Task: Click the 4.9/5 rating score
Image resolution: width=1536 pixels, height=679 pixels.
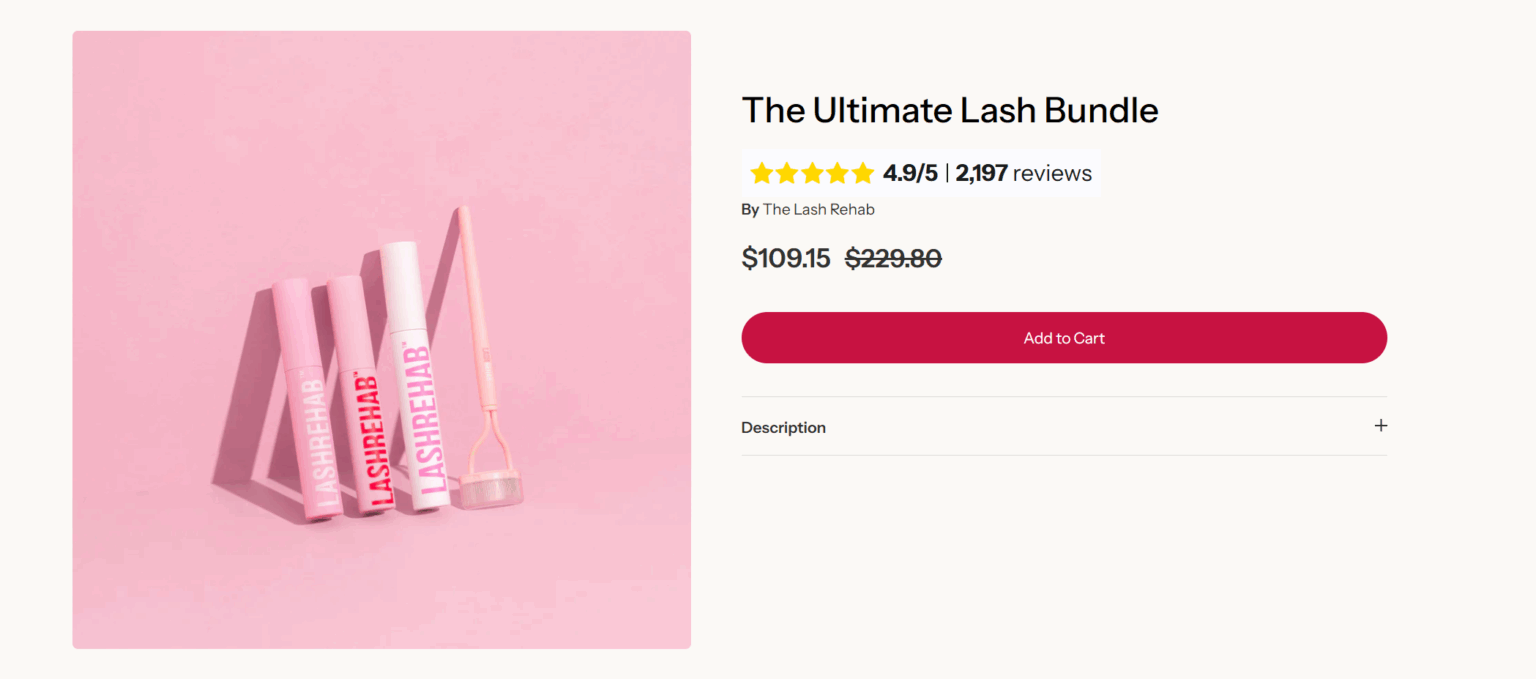Action: pyautogui.click(x=910, y=174)
